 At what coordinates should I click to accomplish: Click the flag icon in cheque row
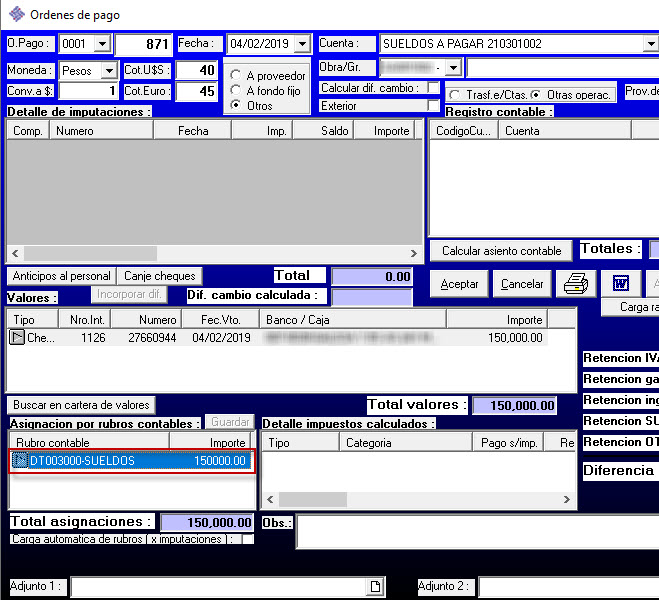pyautogui.click(x=18, y=338)
